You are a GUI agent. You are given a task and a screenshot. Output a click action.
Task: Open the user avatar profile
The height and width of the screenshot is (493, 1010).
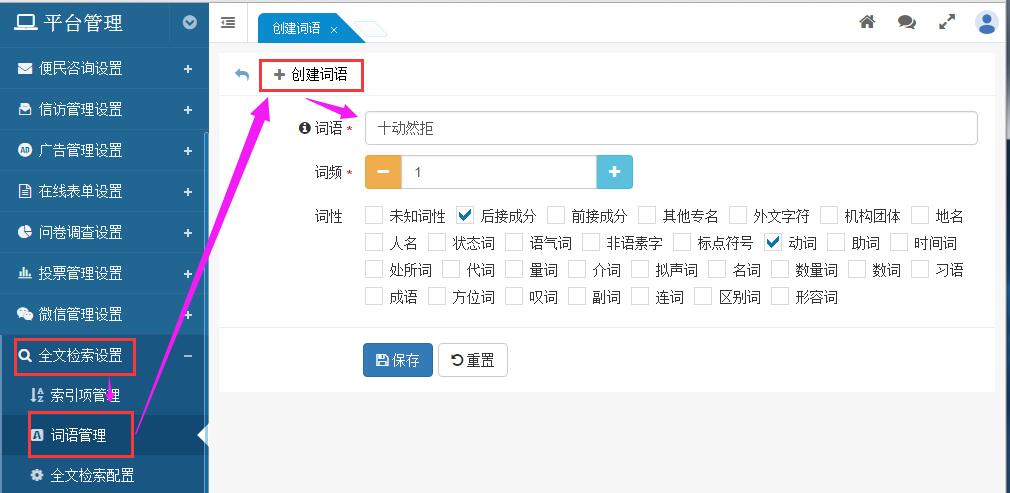(986, 22)
